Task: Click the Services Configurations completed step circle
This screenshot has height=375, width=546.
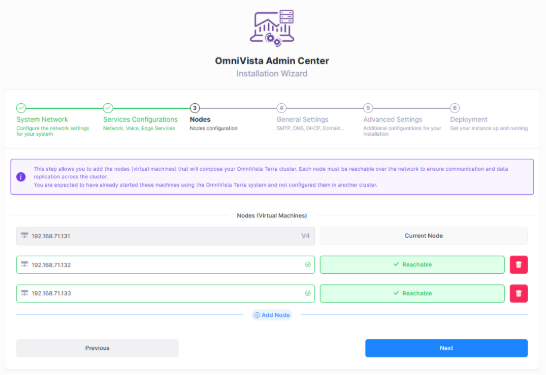Action: 108,108
